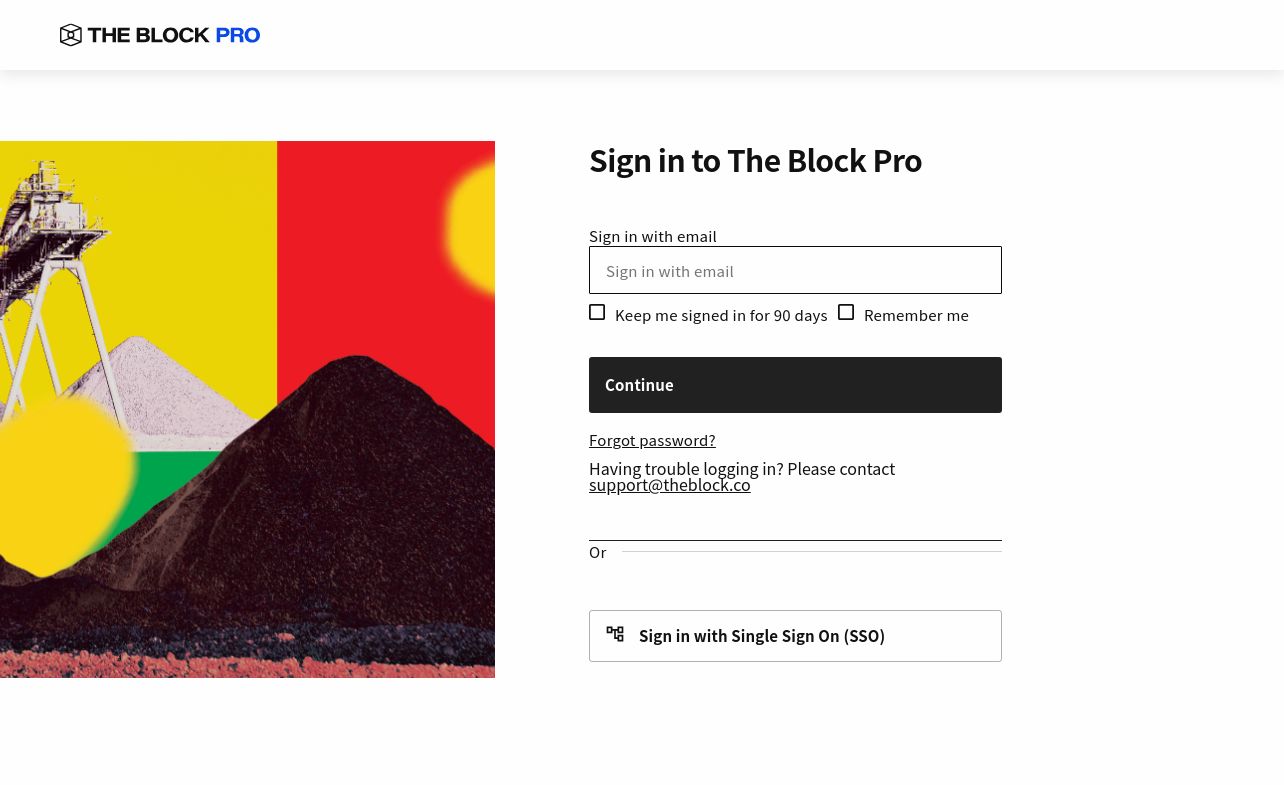Click the "Having trouble logging in?" text
Screen dimensions: 1284x785
(686, 468)
